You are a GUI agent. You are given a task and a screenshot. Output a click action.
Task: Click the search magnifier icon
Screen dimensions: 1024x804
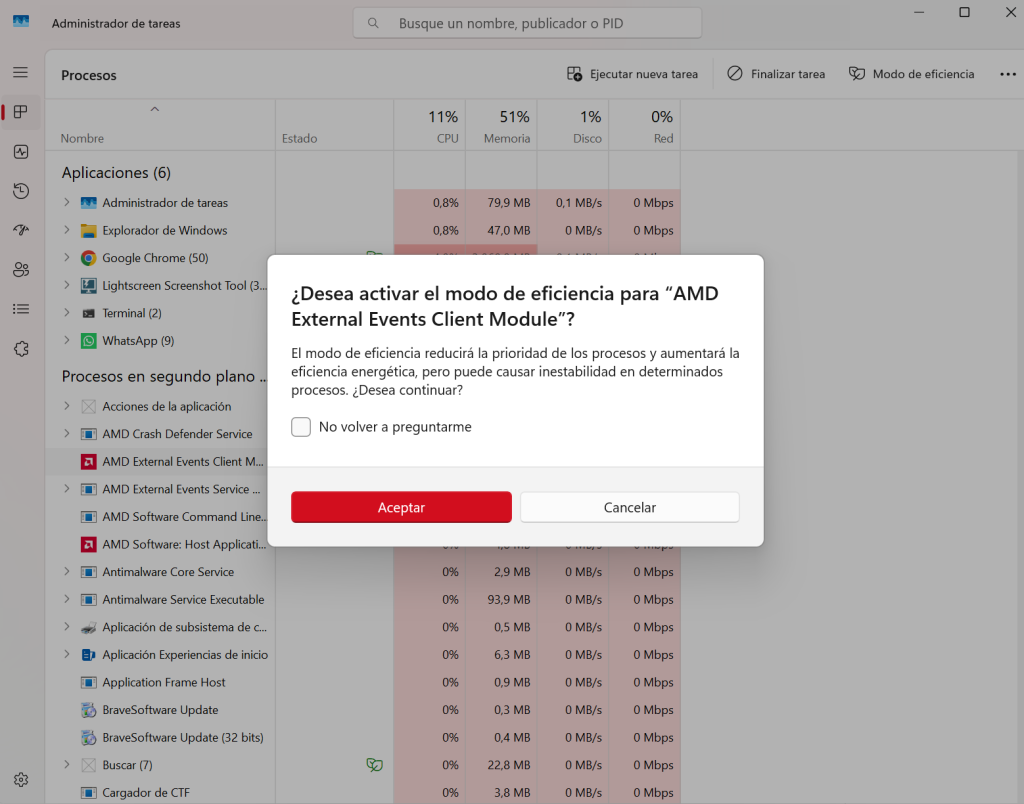pos(373,24)
